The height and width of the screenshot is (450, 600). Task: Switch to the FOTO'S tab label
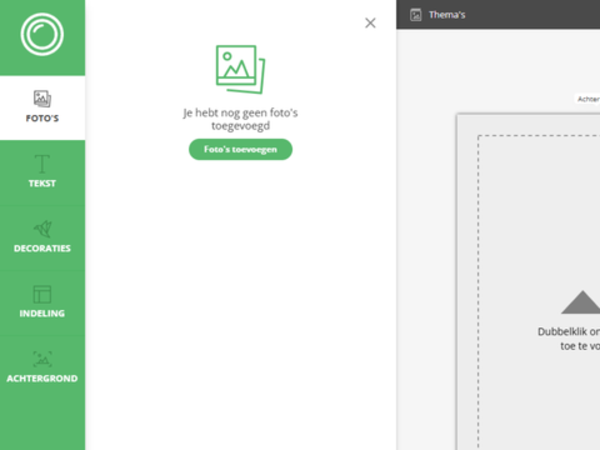42,119
